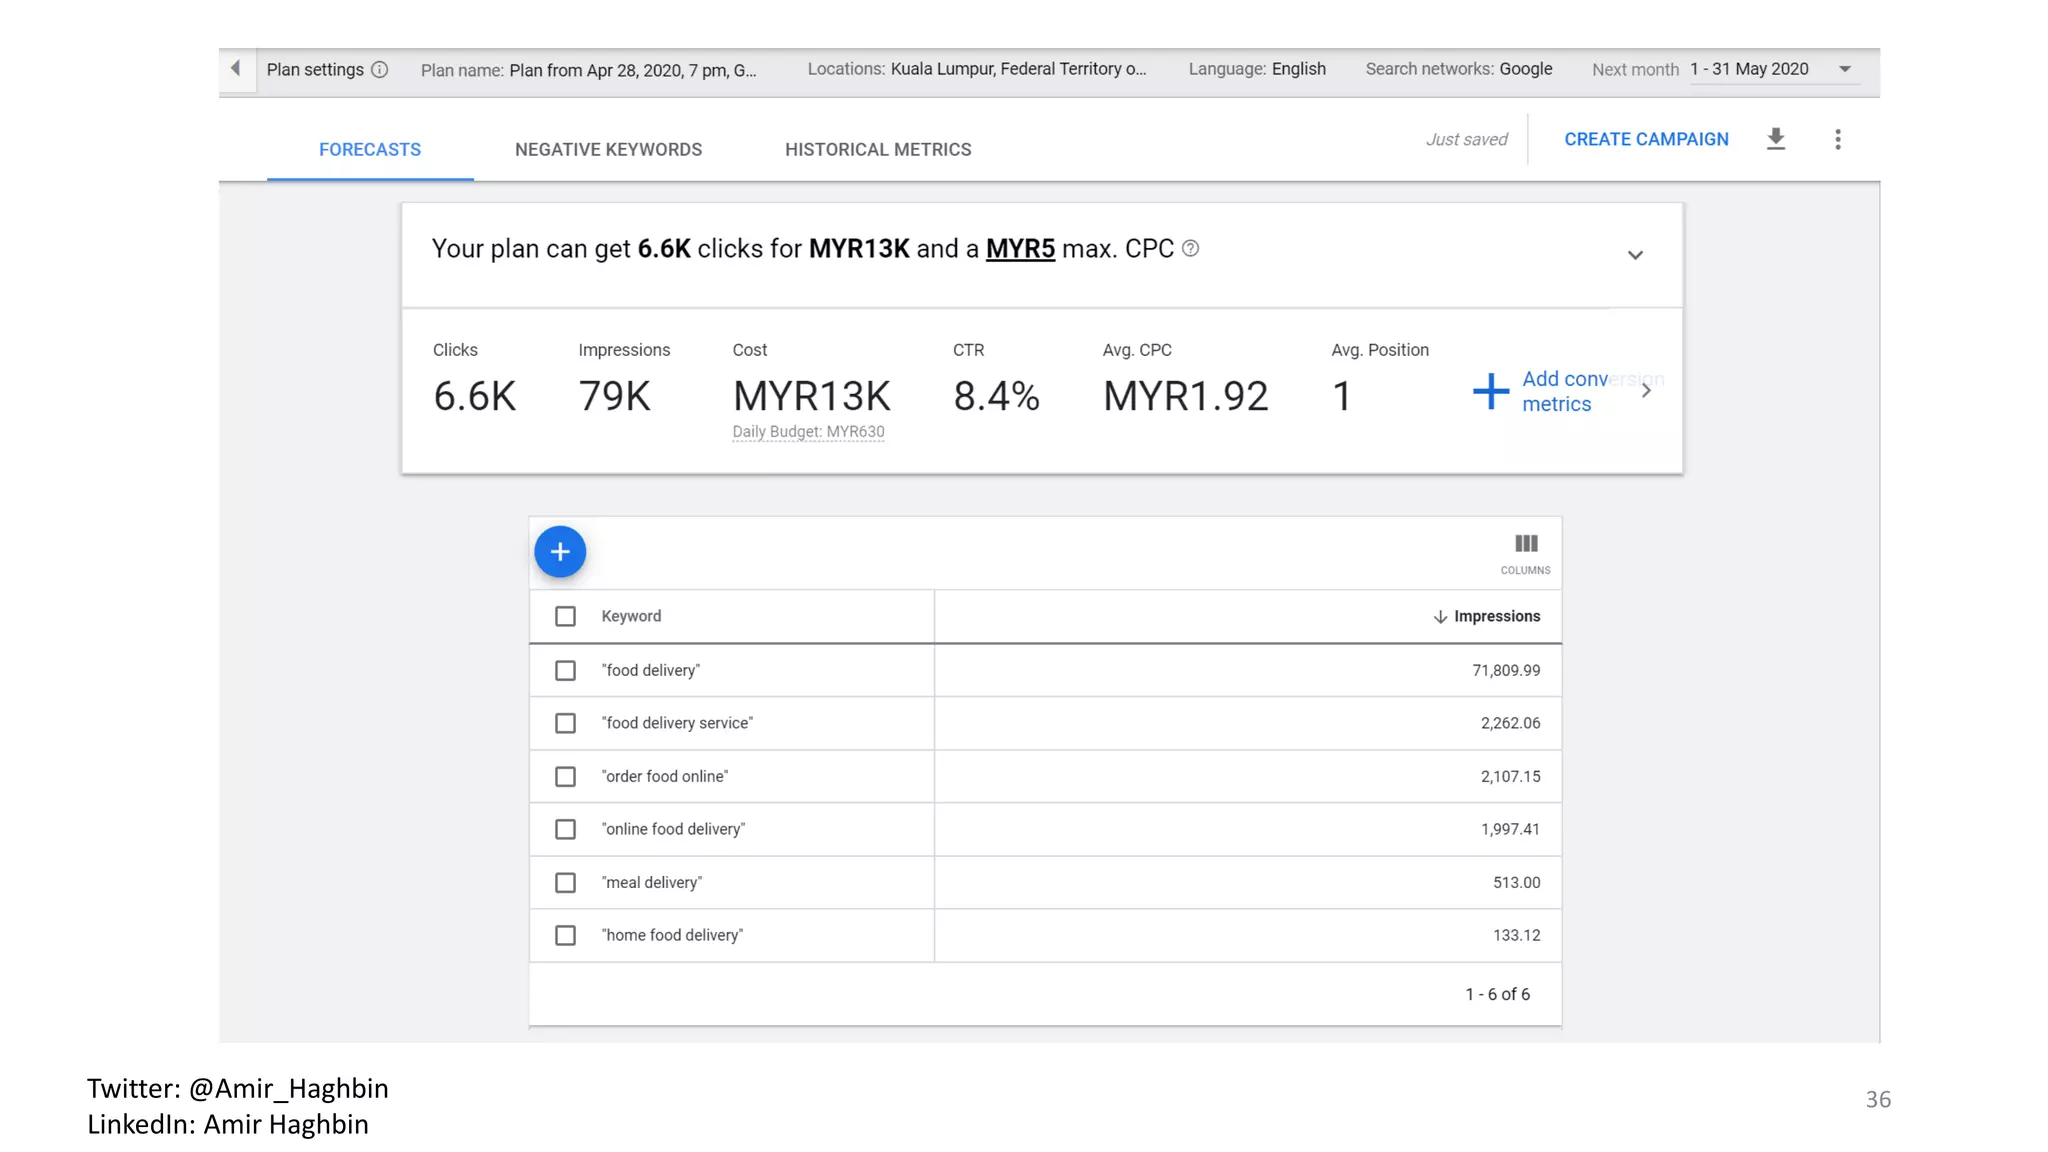Open the three-dot more options menu

pos(1837,139)
